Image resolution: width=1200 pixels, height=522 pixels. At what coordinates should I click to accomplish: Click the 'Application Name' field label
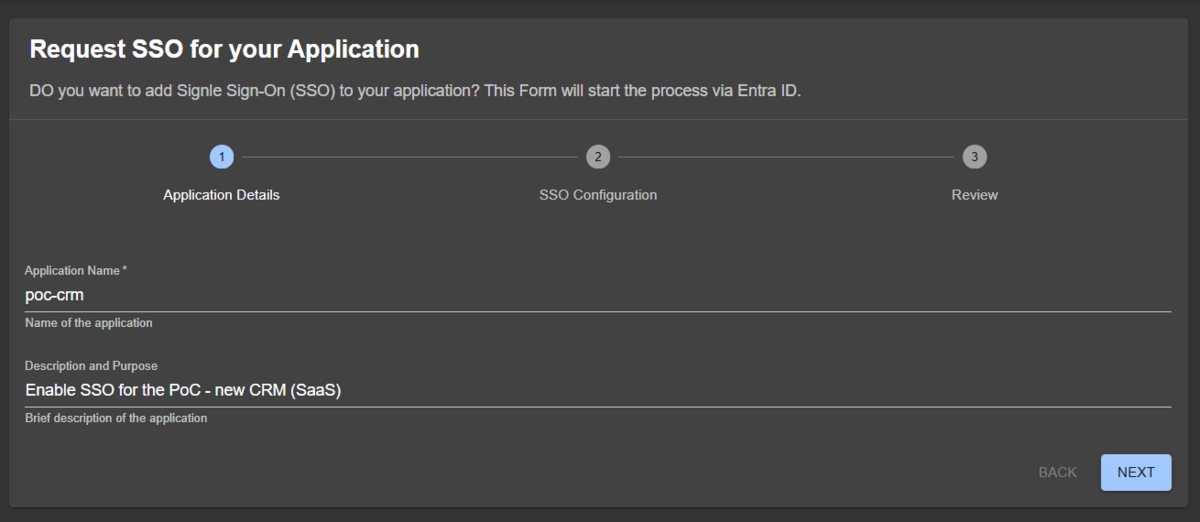[72, 271]
